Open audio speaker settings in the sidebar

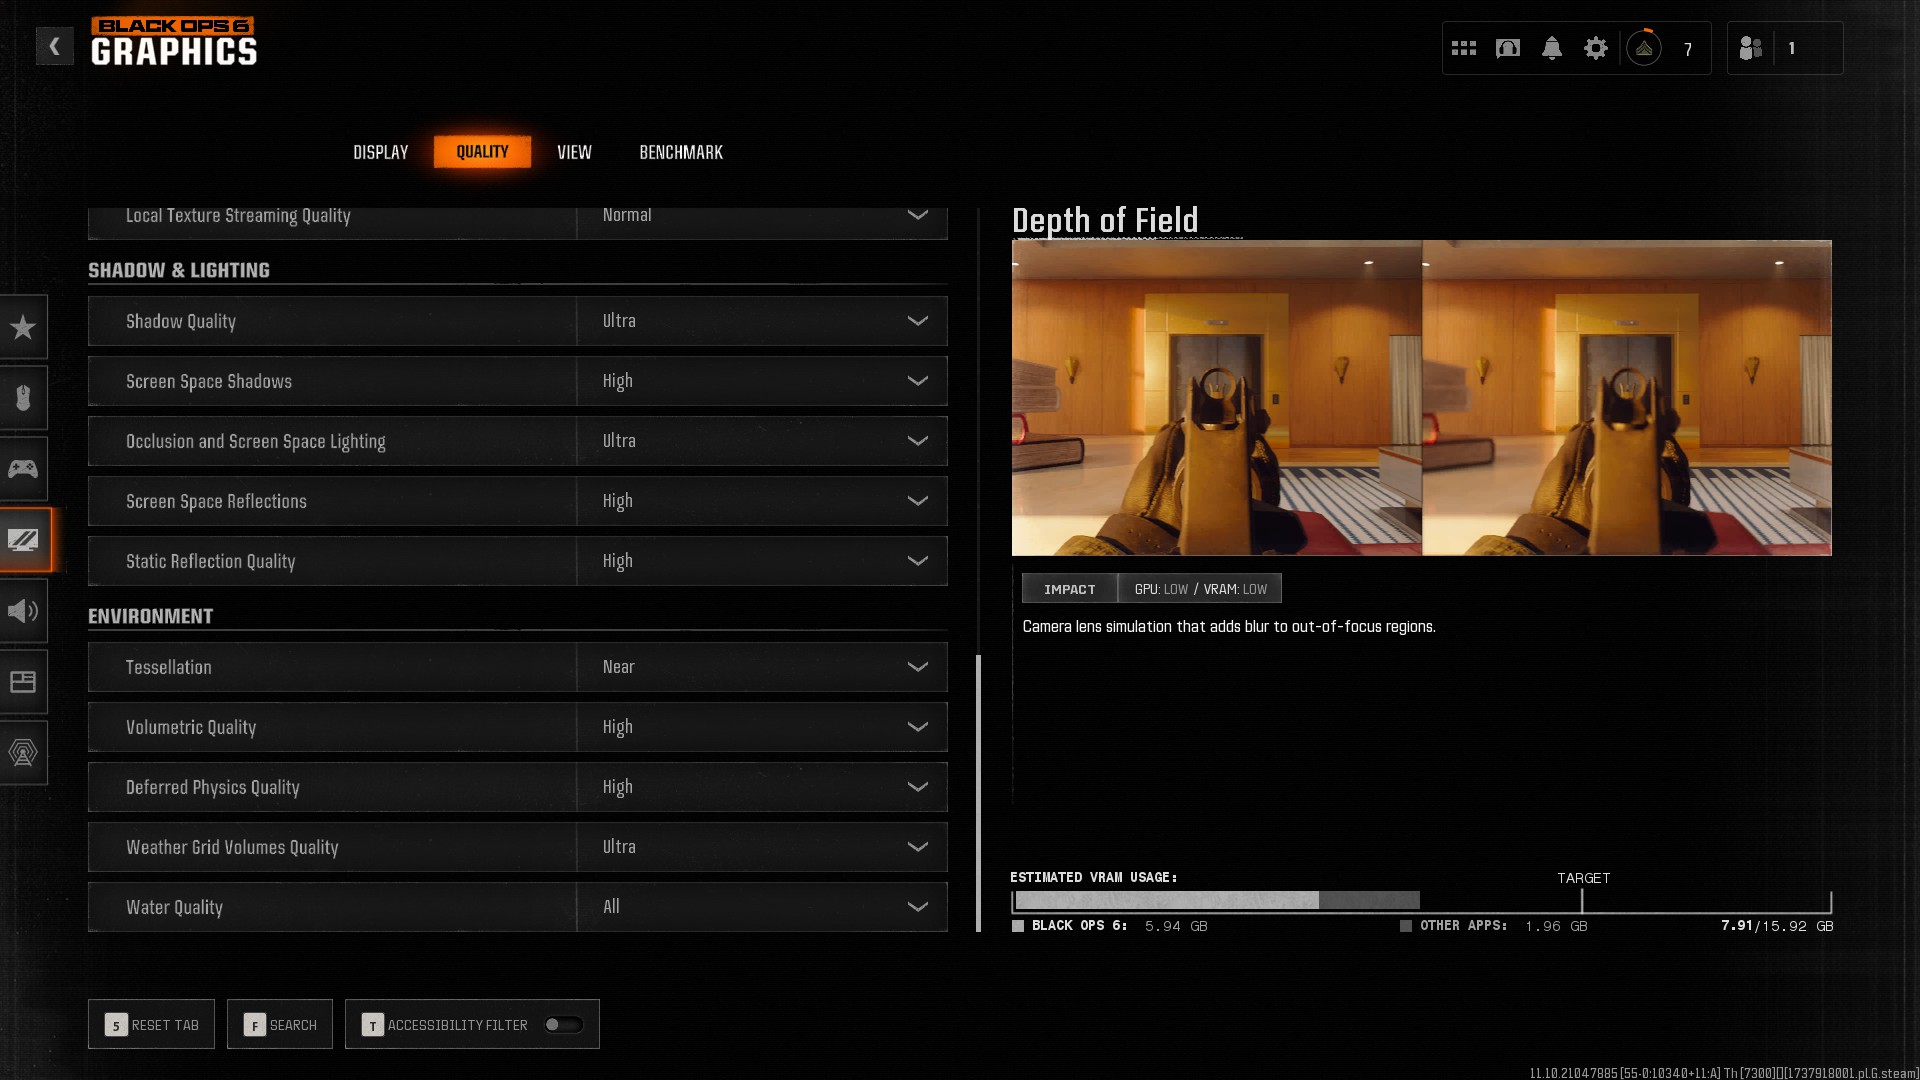pyautogui.click(x=23, y=611)
